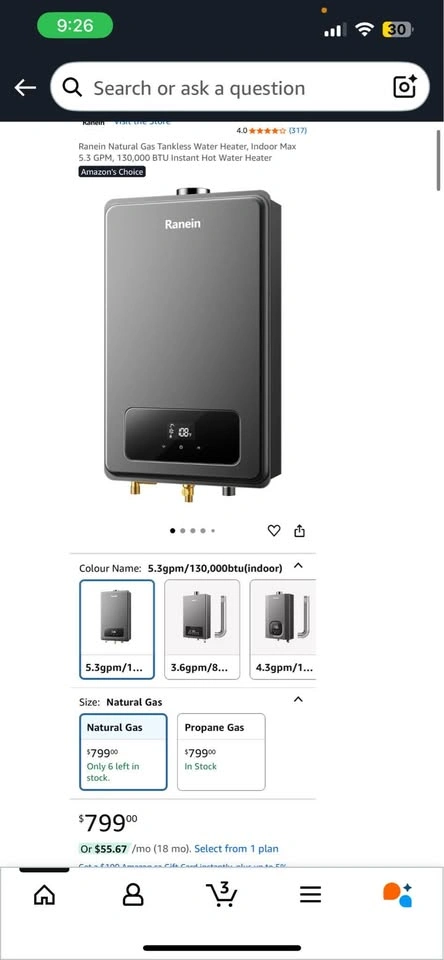This screenshot has height=960, width=444.
Task: Collapse the Colour Name section chevron
Action: pos(298,566)
